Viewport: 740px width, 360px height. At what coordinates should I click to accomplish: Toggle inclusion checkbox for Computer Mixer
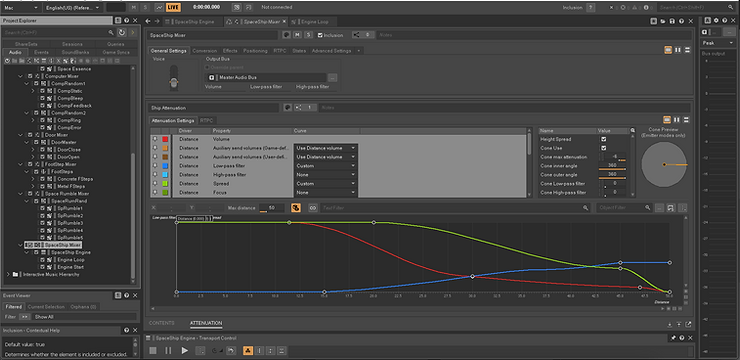[x=30, y=76]
